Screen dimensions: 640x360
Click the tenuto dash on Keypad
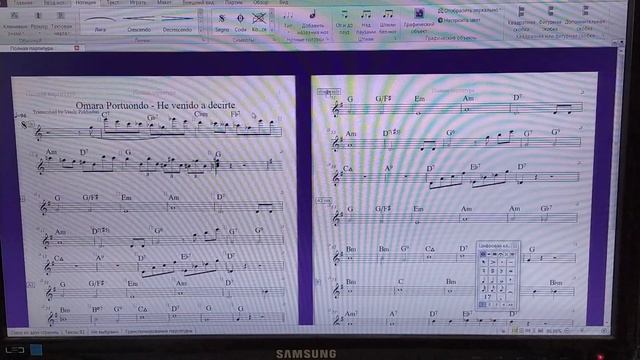(511, 262)
